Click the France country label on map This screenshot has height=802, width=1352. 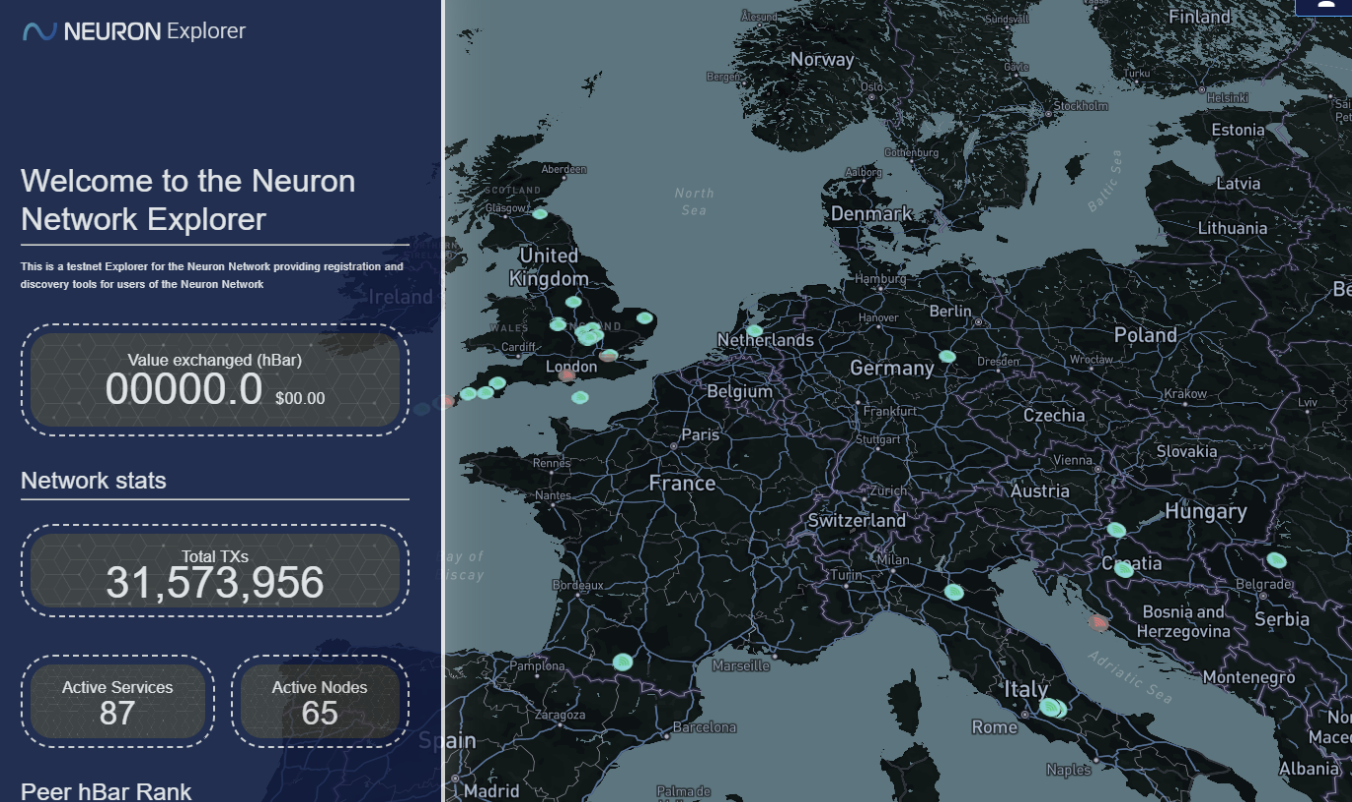(682, 483)
